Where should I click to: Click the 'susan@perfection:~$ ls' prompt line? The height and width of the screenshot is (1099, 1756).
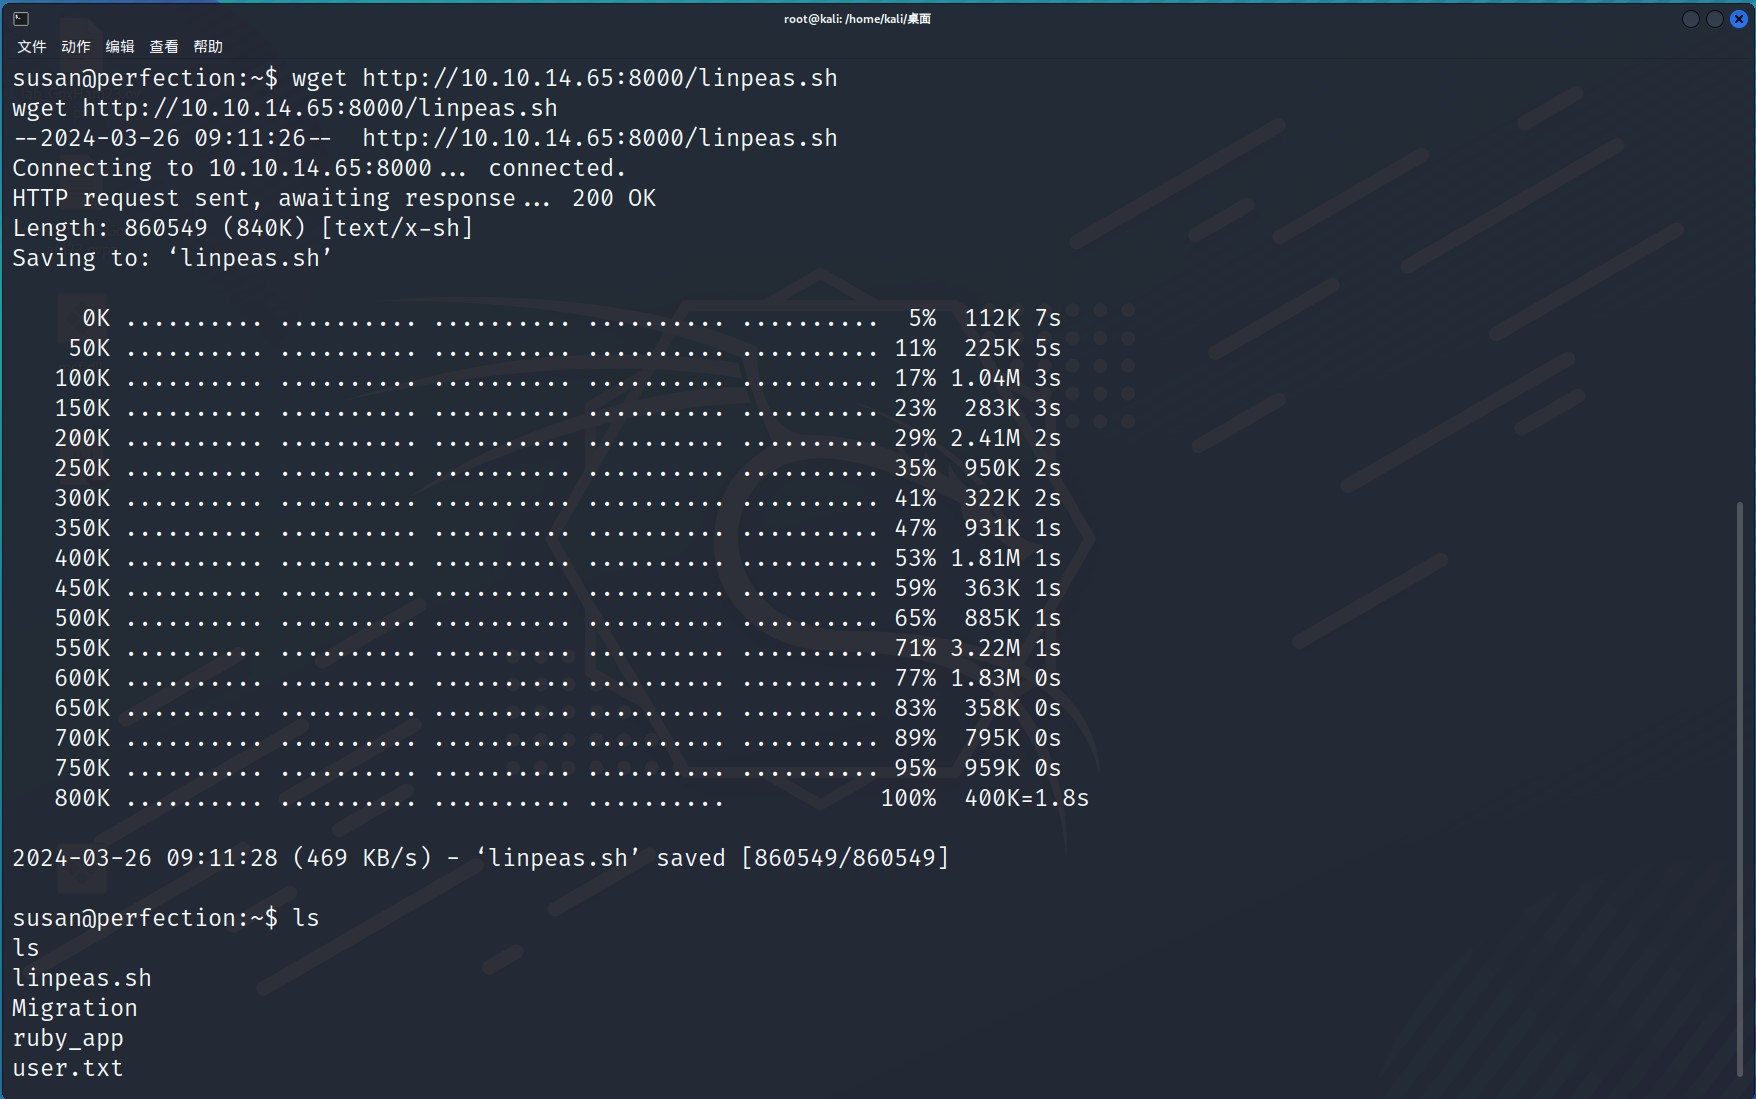click(x=166, y=918)
